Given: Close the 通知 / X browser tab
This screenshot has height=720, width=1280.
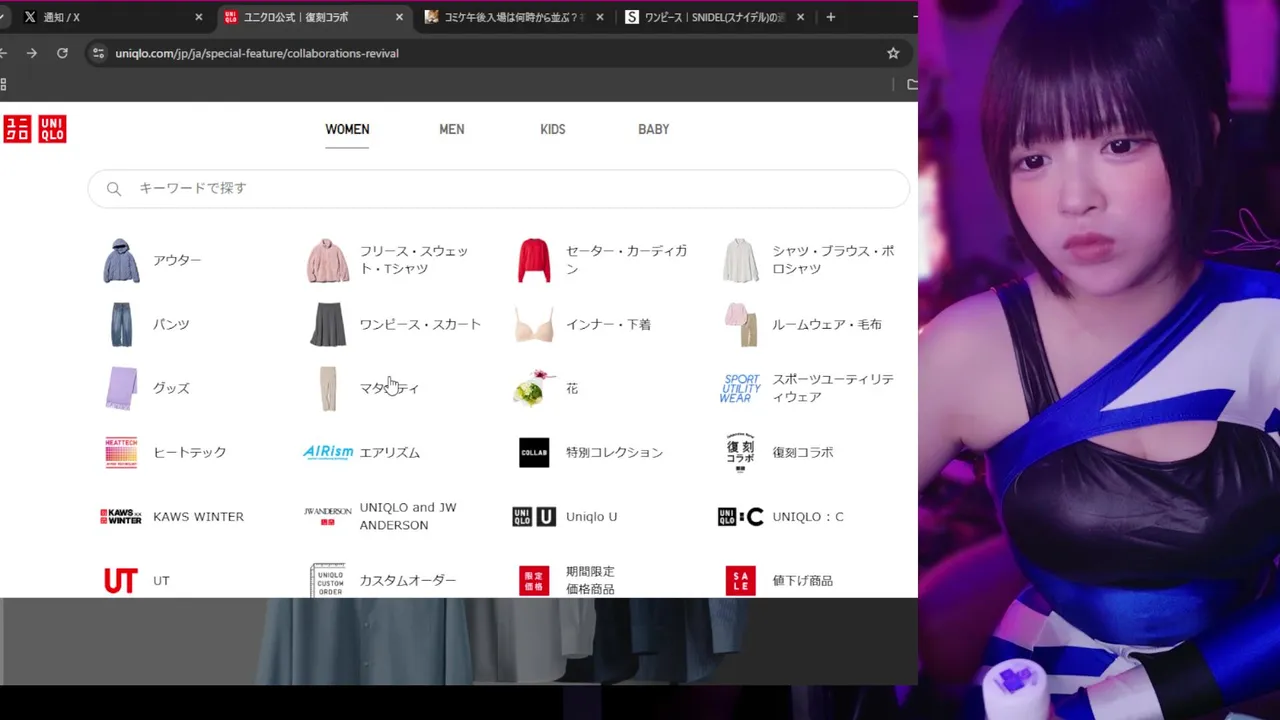Looking at the screenshot, I should (x=199, y=17).
